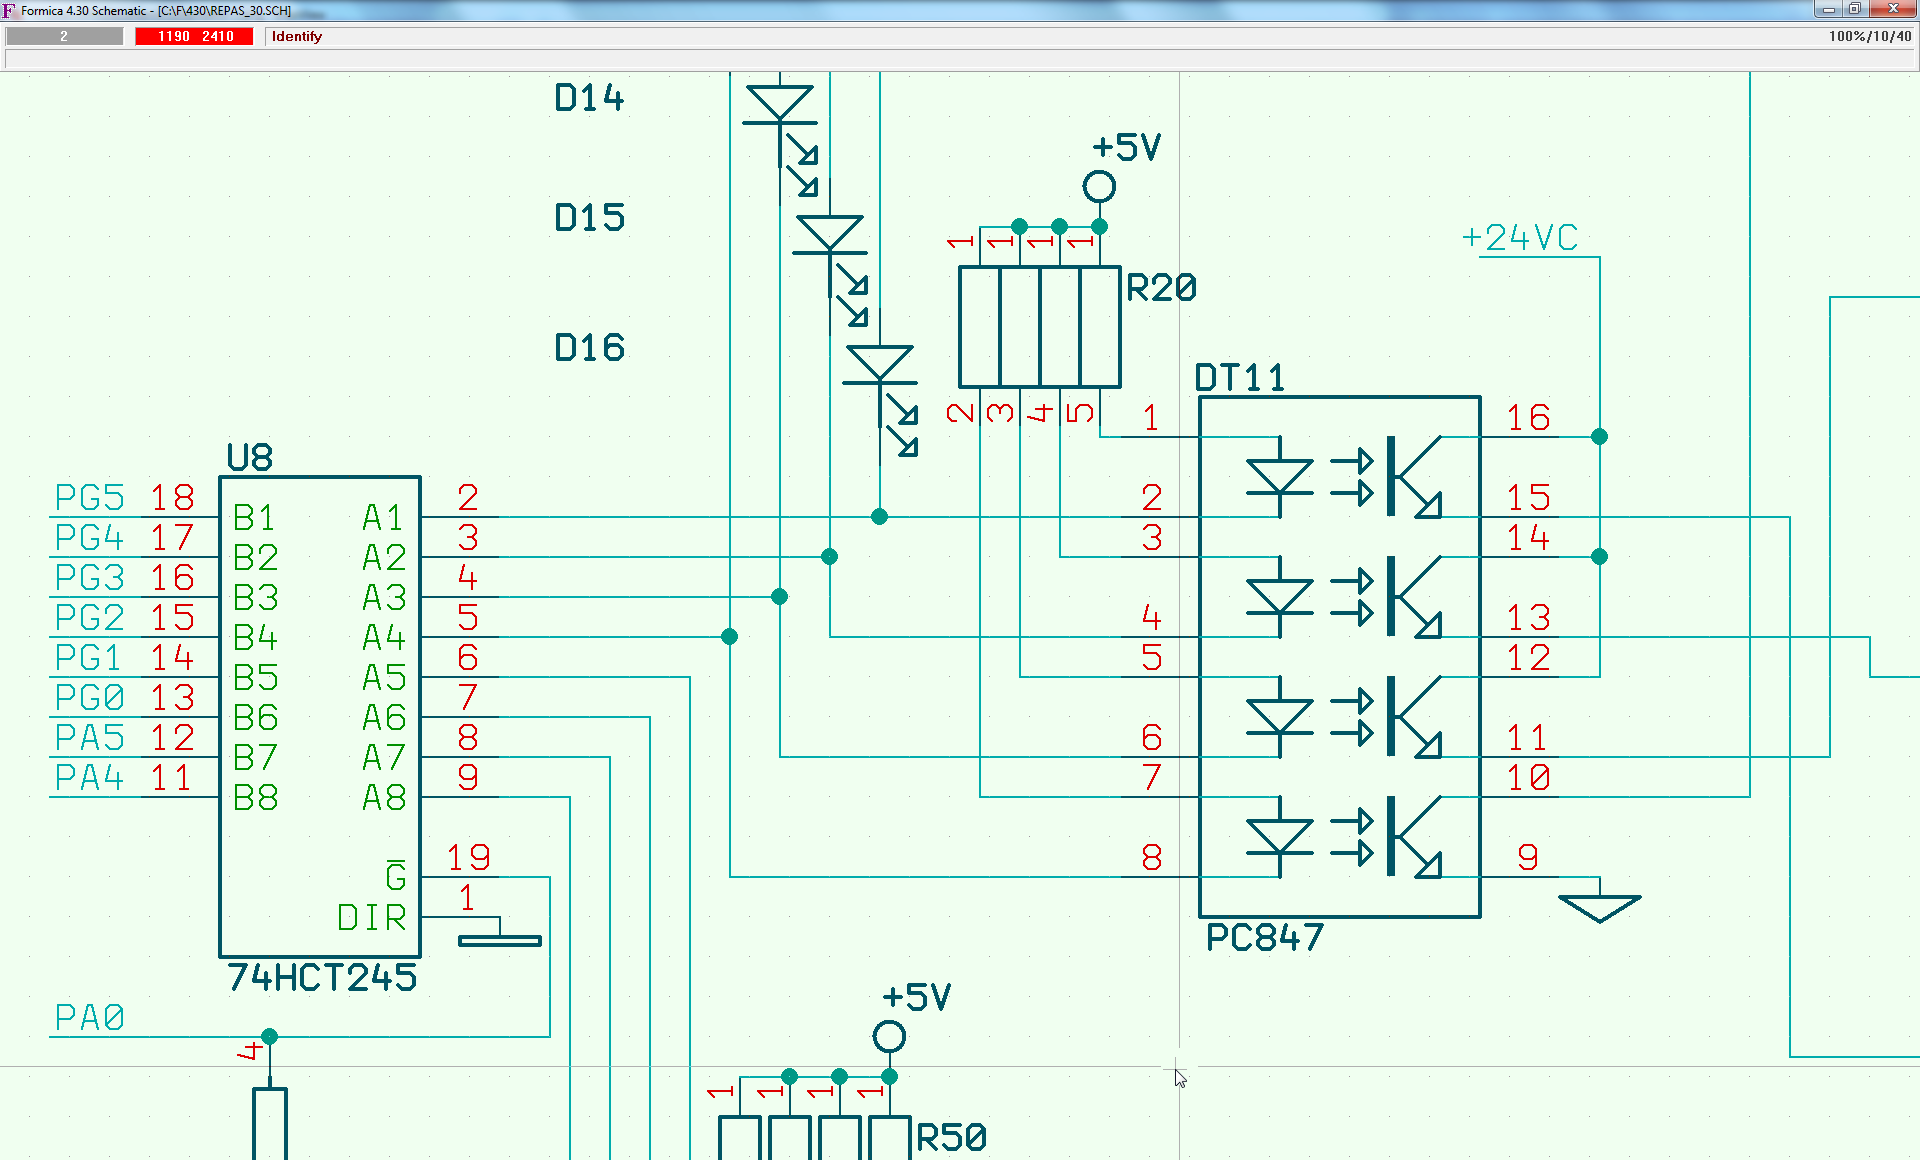Select the ground symbol at DT11 pin 9
1920x1160 pixels.
pyautogui.click(x=1600, y=907)
